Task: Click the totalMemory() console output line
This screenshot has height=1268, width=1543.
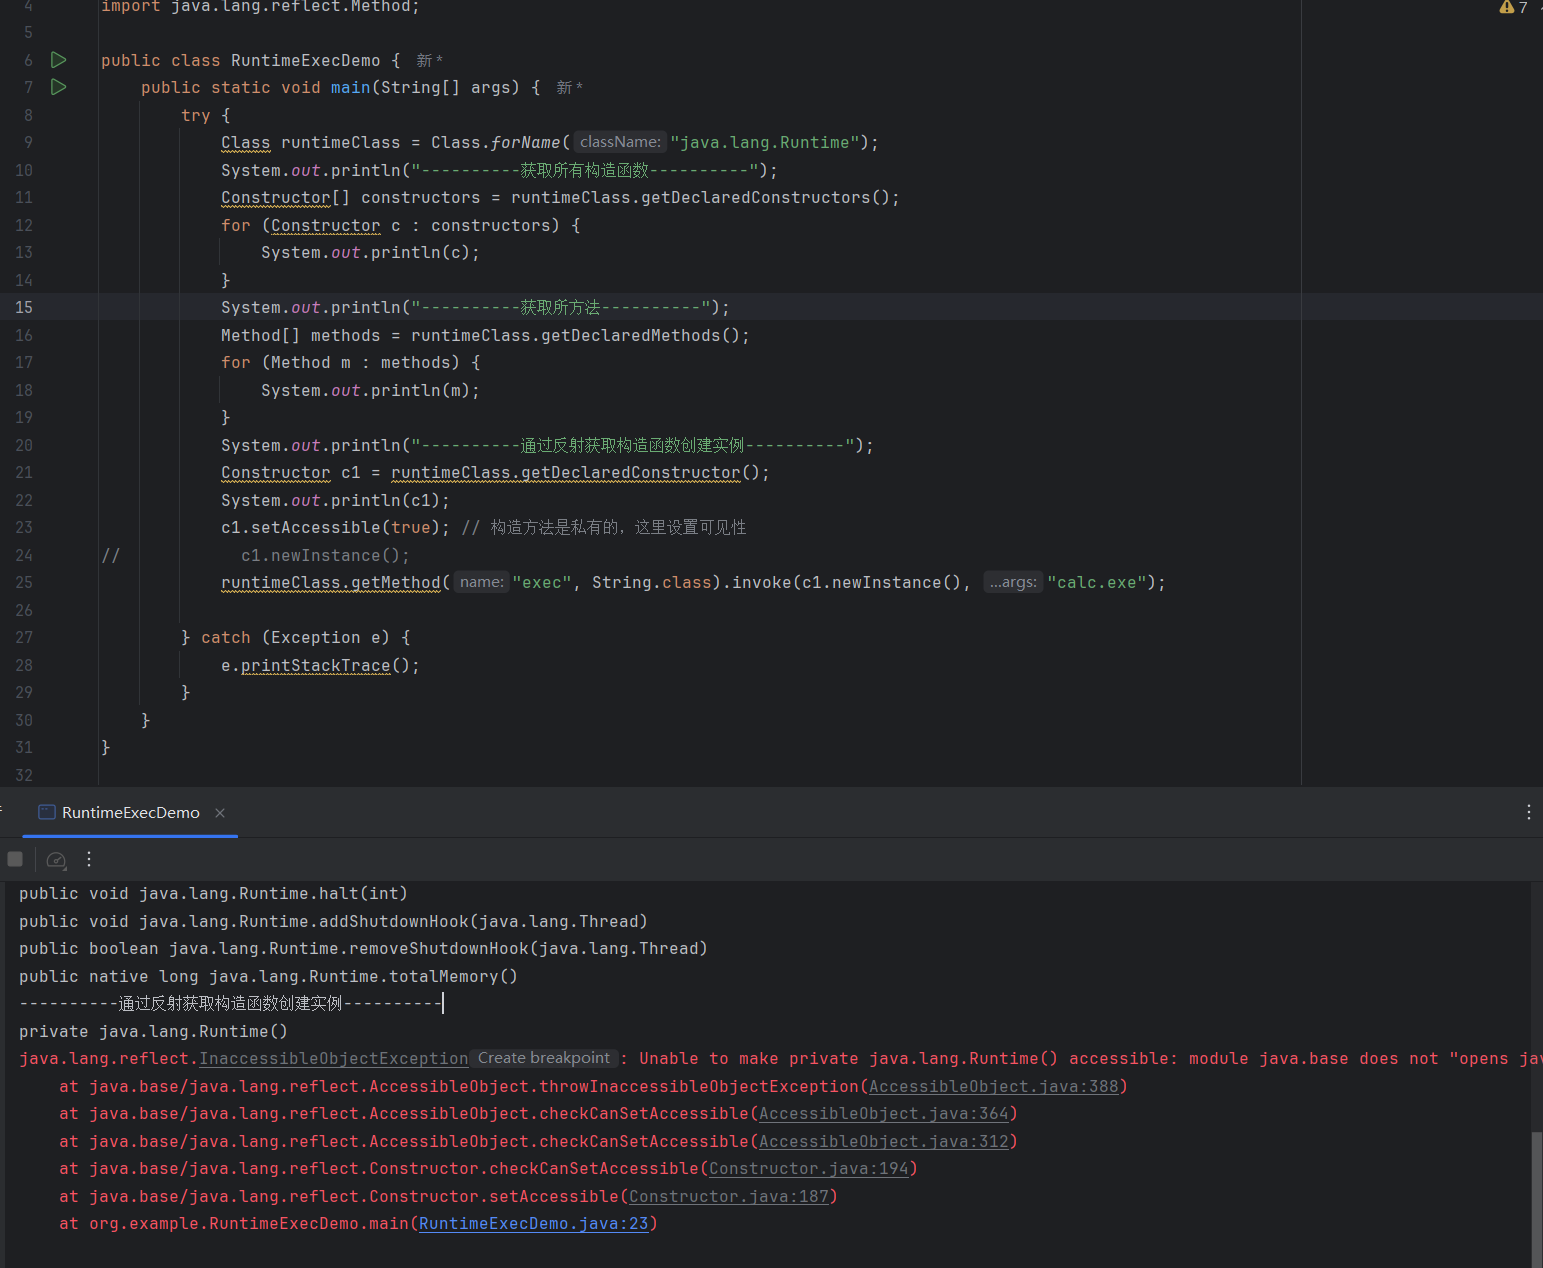Action: [x=268, y=976]
